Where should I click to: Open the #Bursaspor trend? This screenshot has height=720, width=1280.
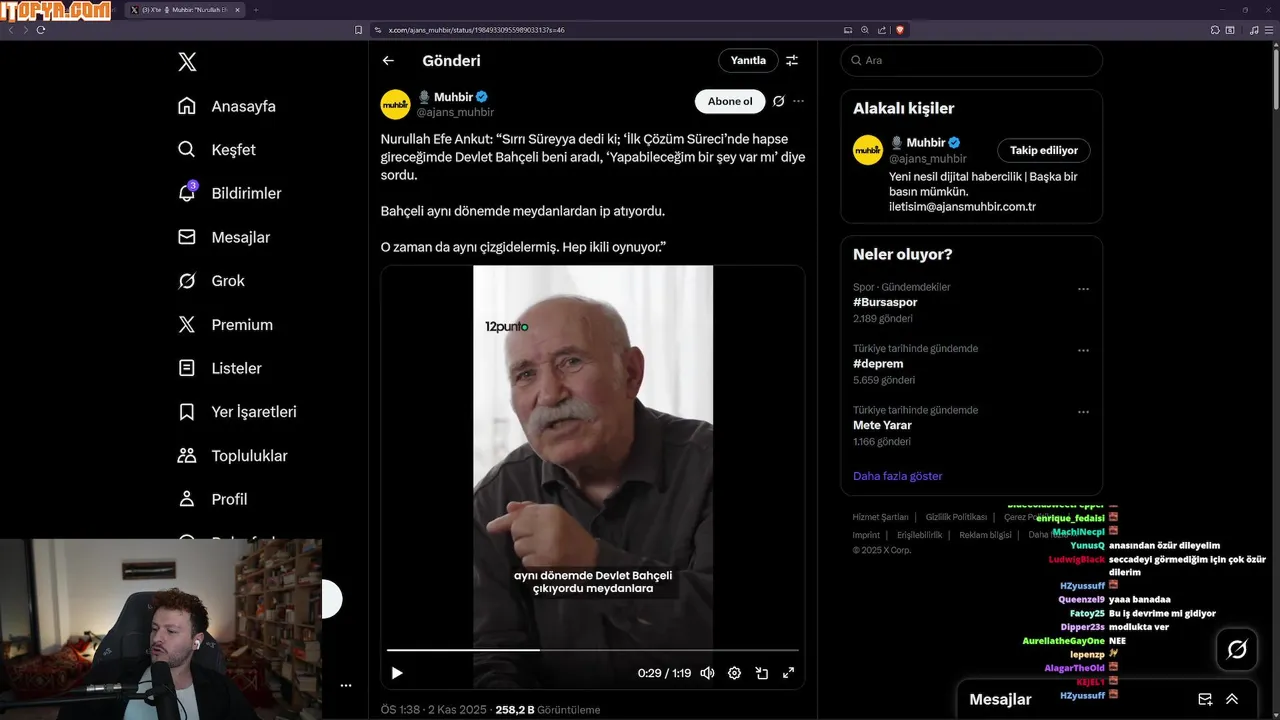[885, 302]
